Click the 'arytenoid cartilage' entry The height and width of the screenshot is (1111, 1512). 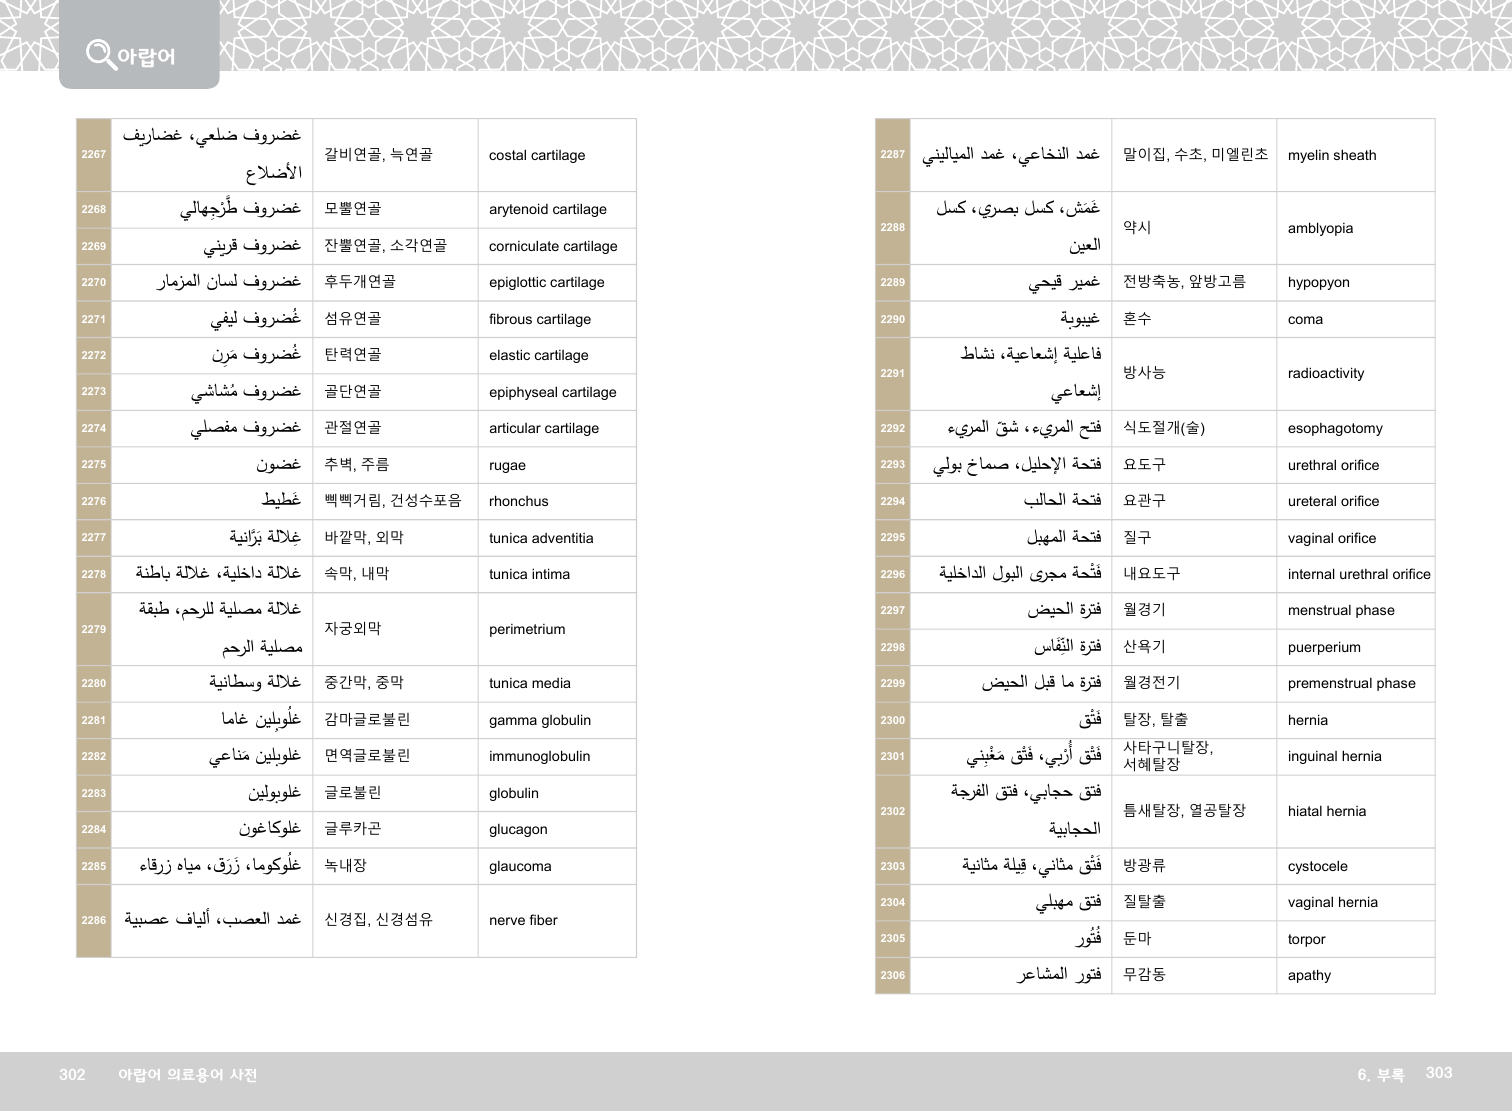coord(547,210)
